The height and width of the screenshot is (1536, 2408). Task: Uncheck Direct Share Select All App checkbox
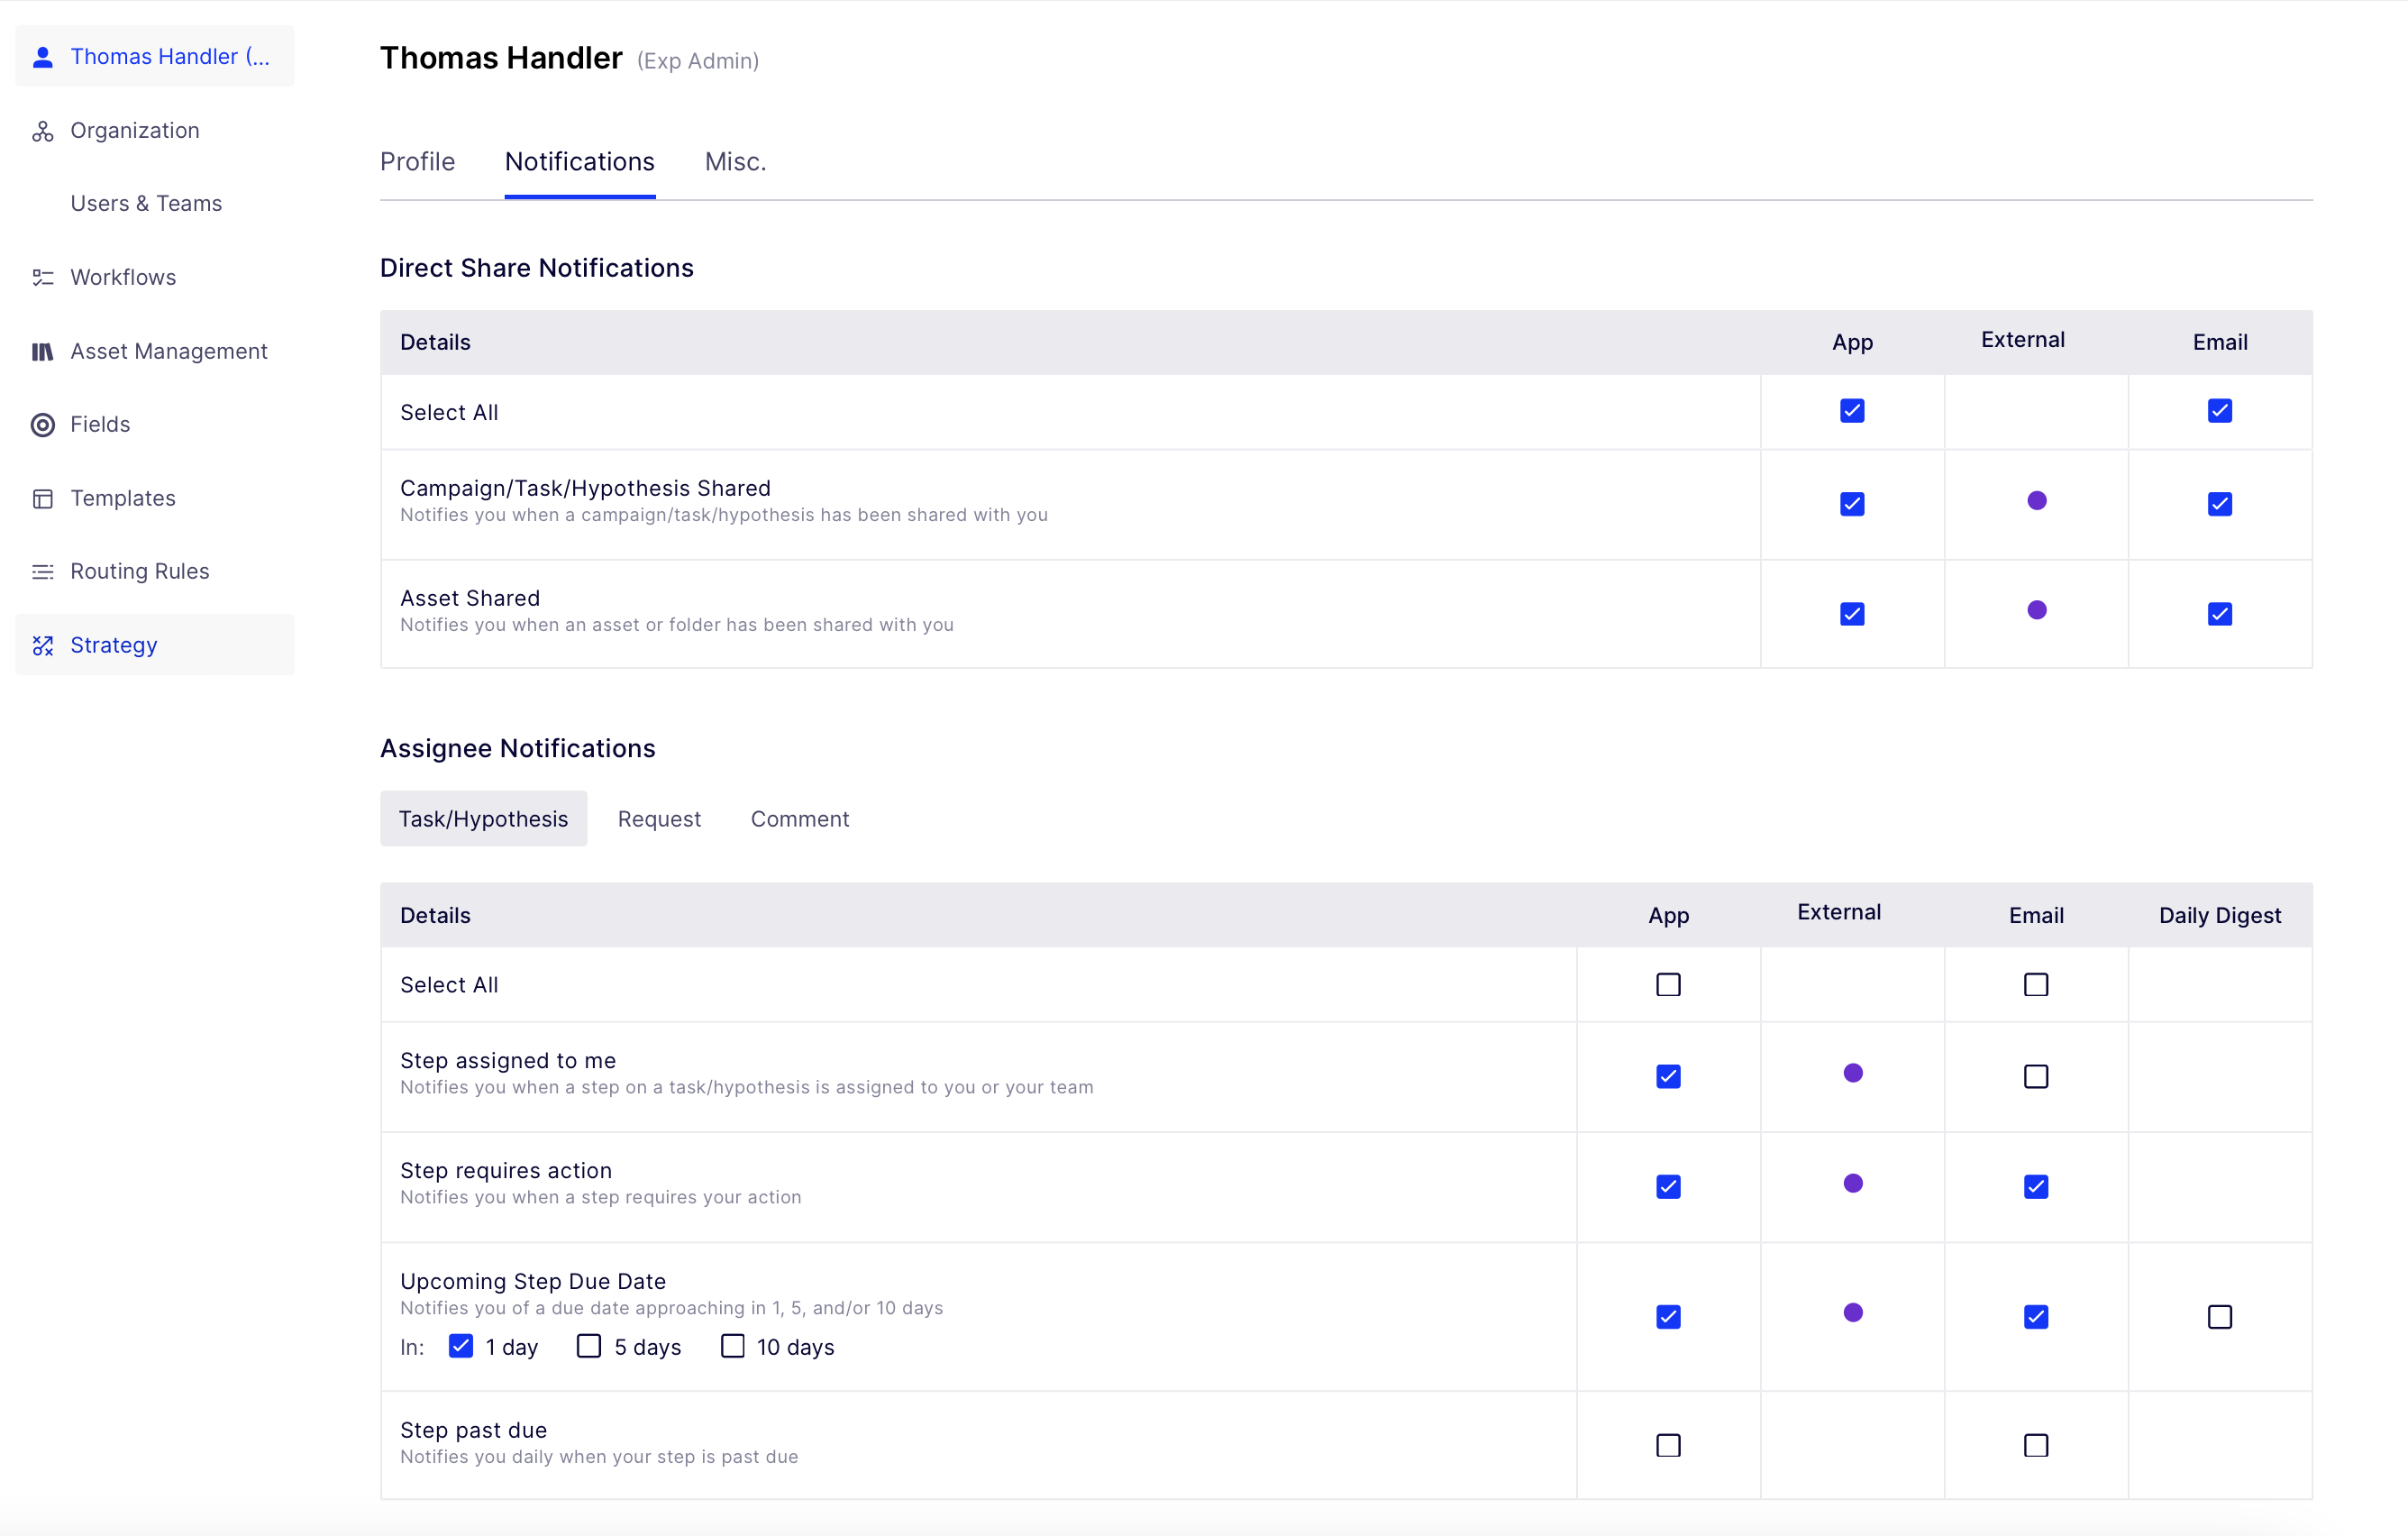pyautogui.click(x=1852, y=411)
